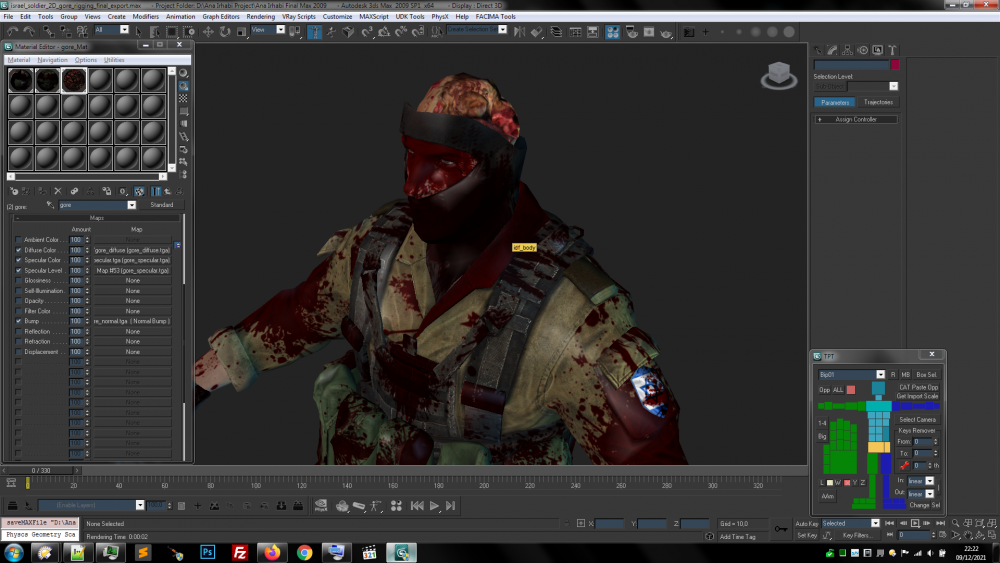Launch Photoshop from the taskbar

208,551
